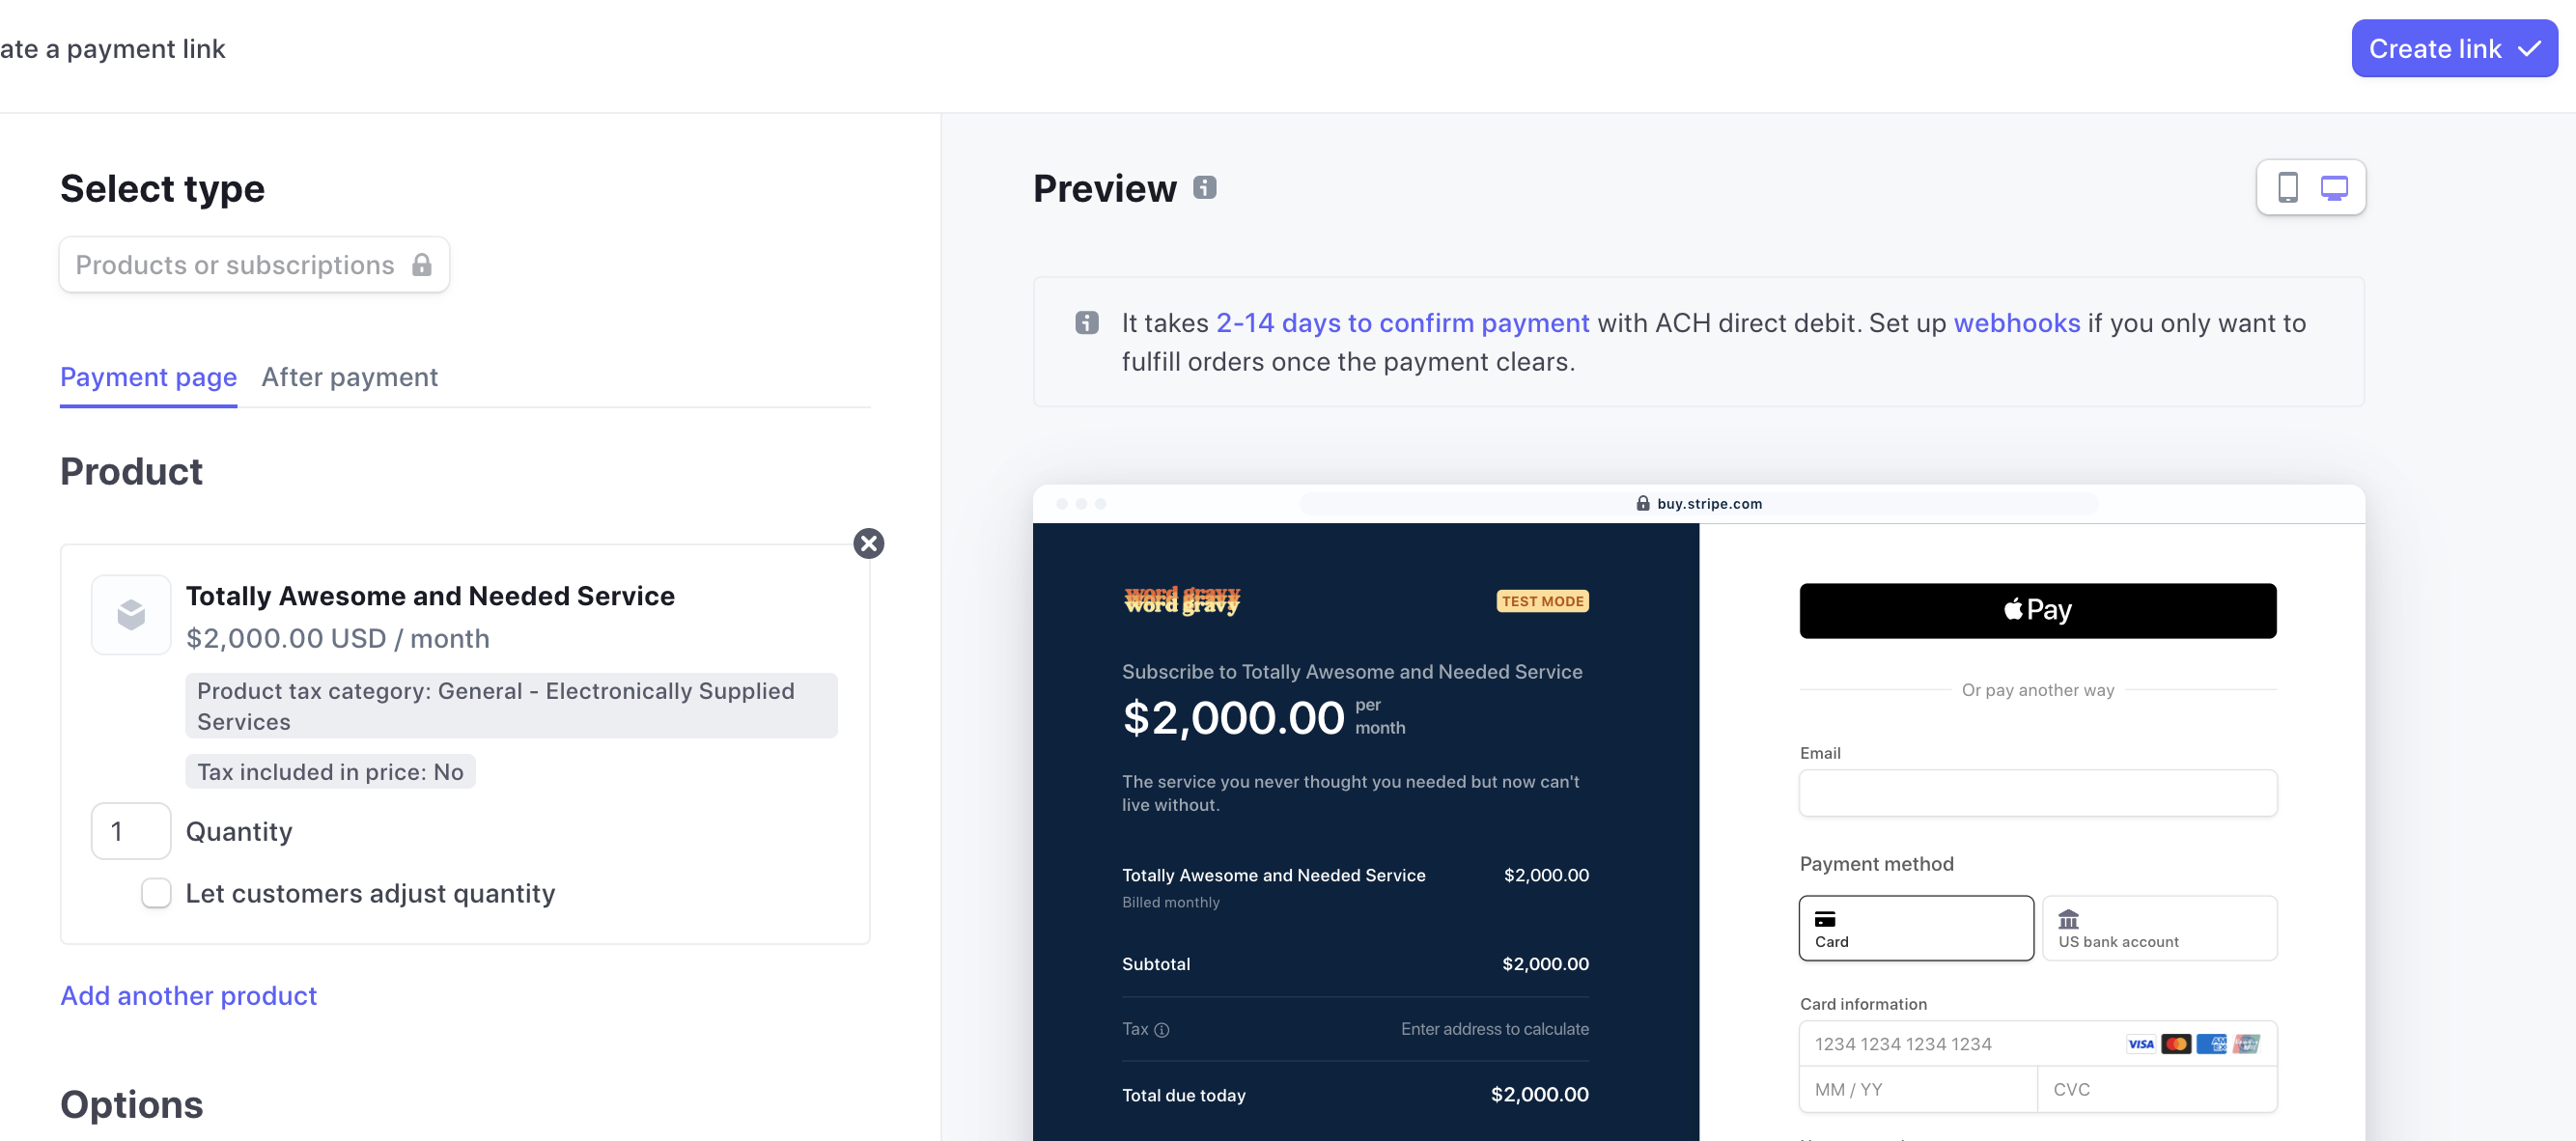
Task: Click the $2,000.00 USD / month price
Action: click(337, 639)
